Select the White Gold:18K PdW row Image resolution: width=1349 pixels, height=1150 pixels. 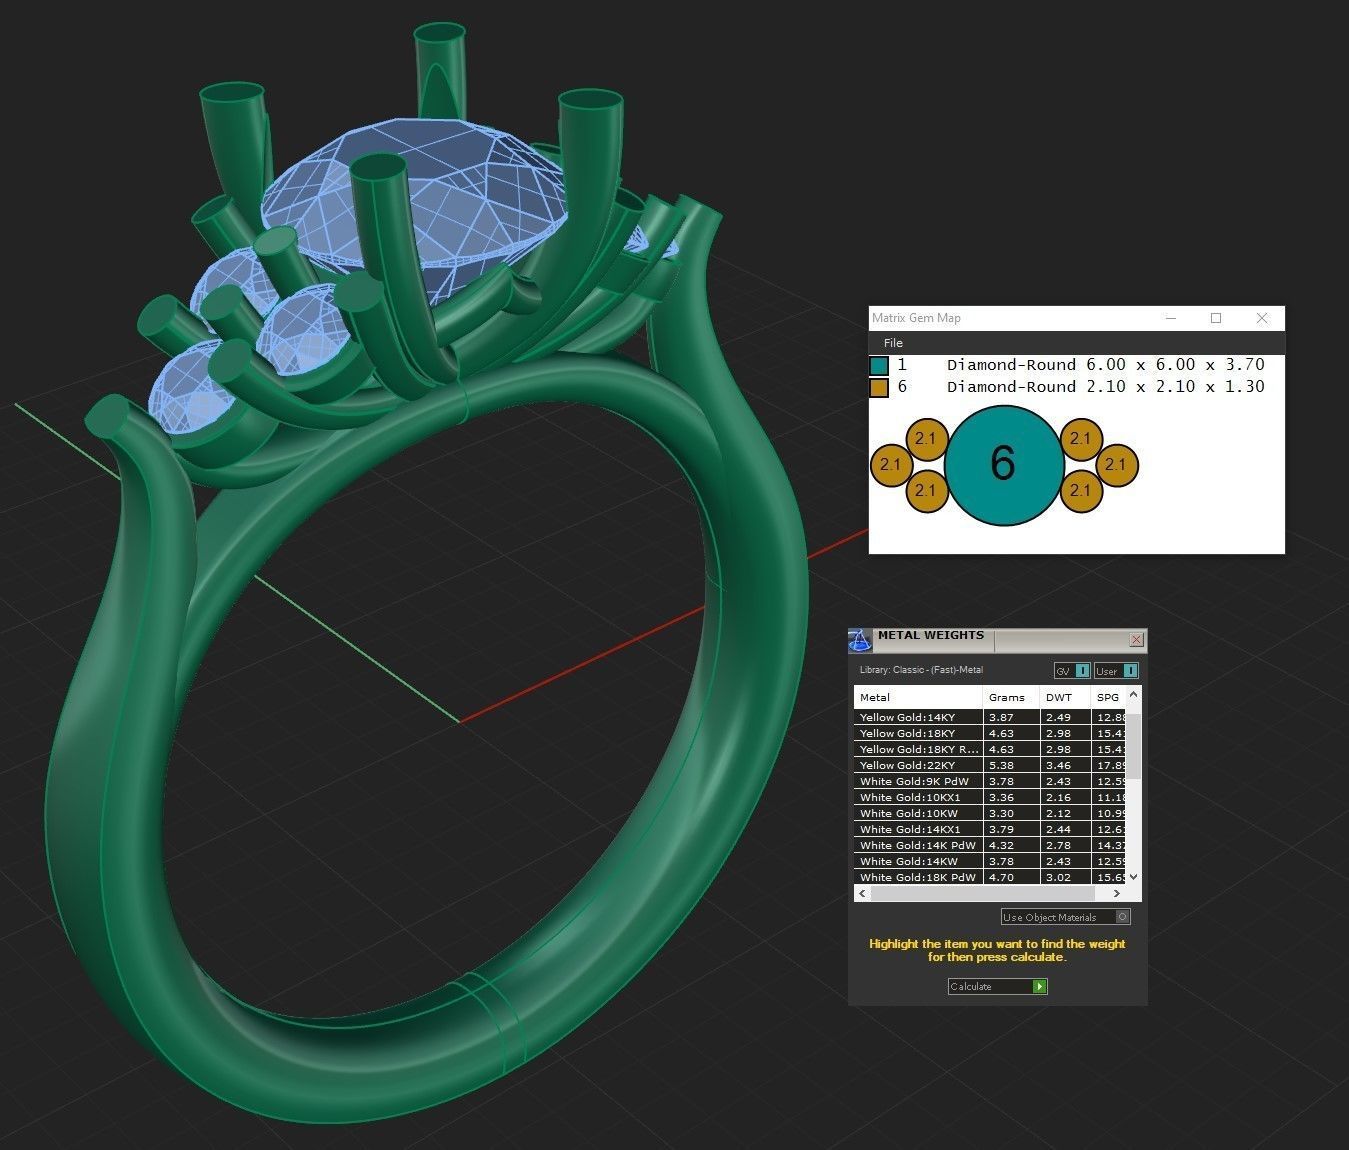point(990,877)
